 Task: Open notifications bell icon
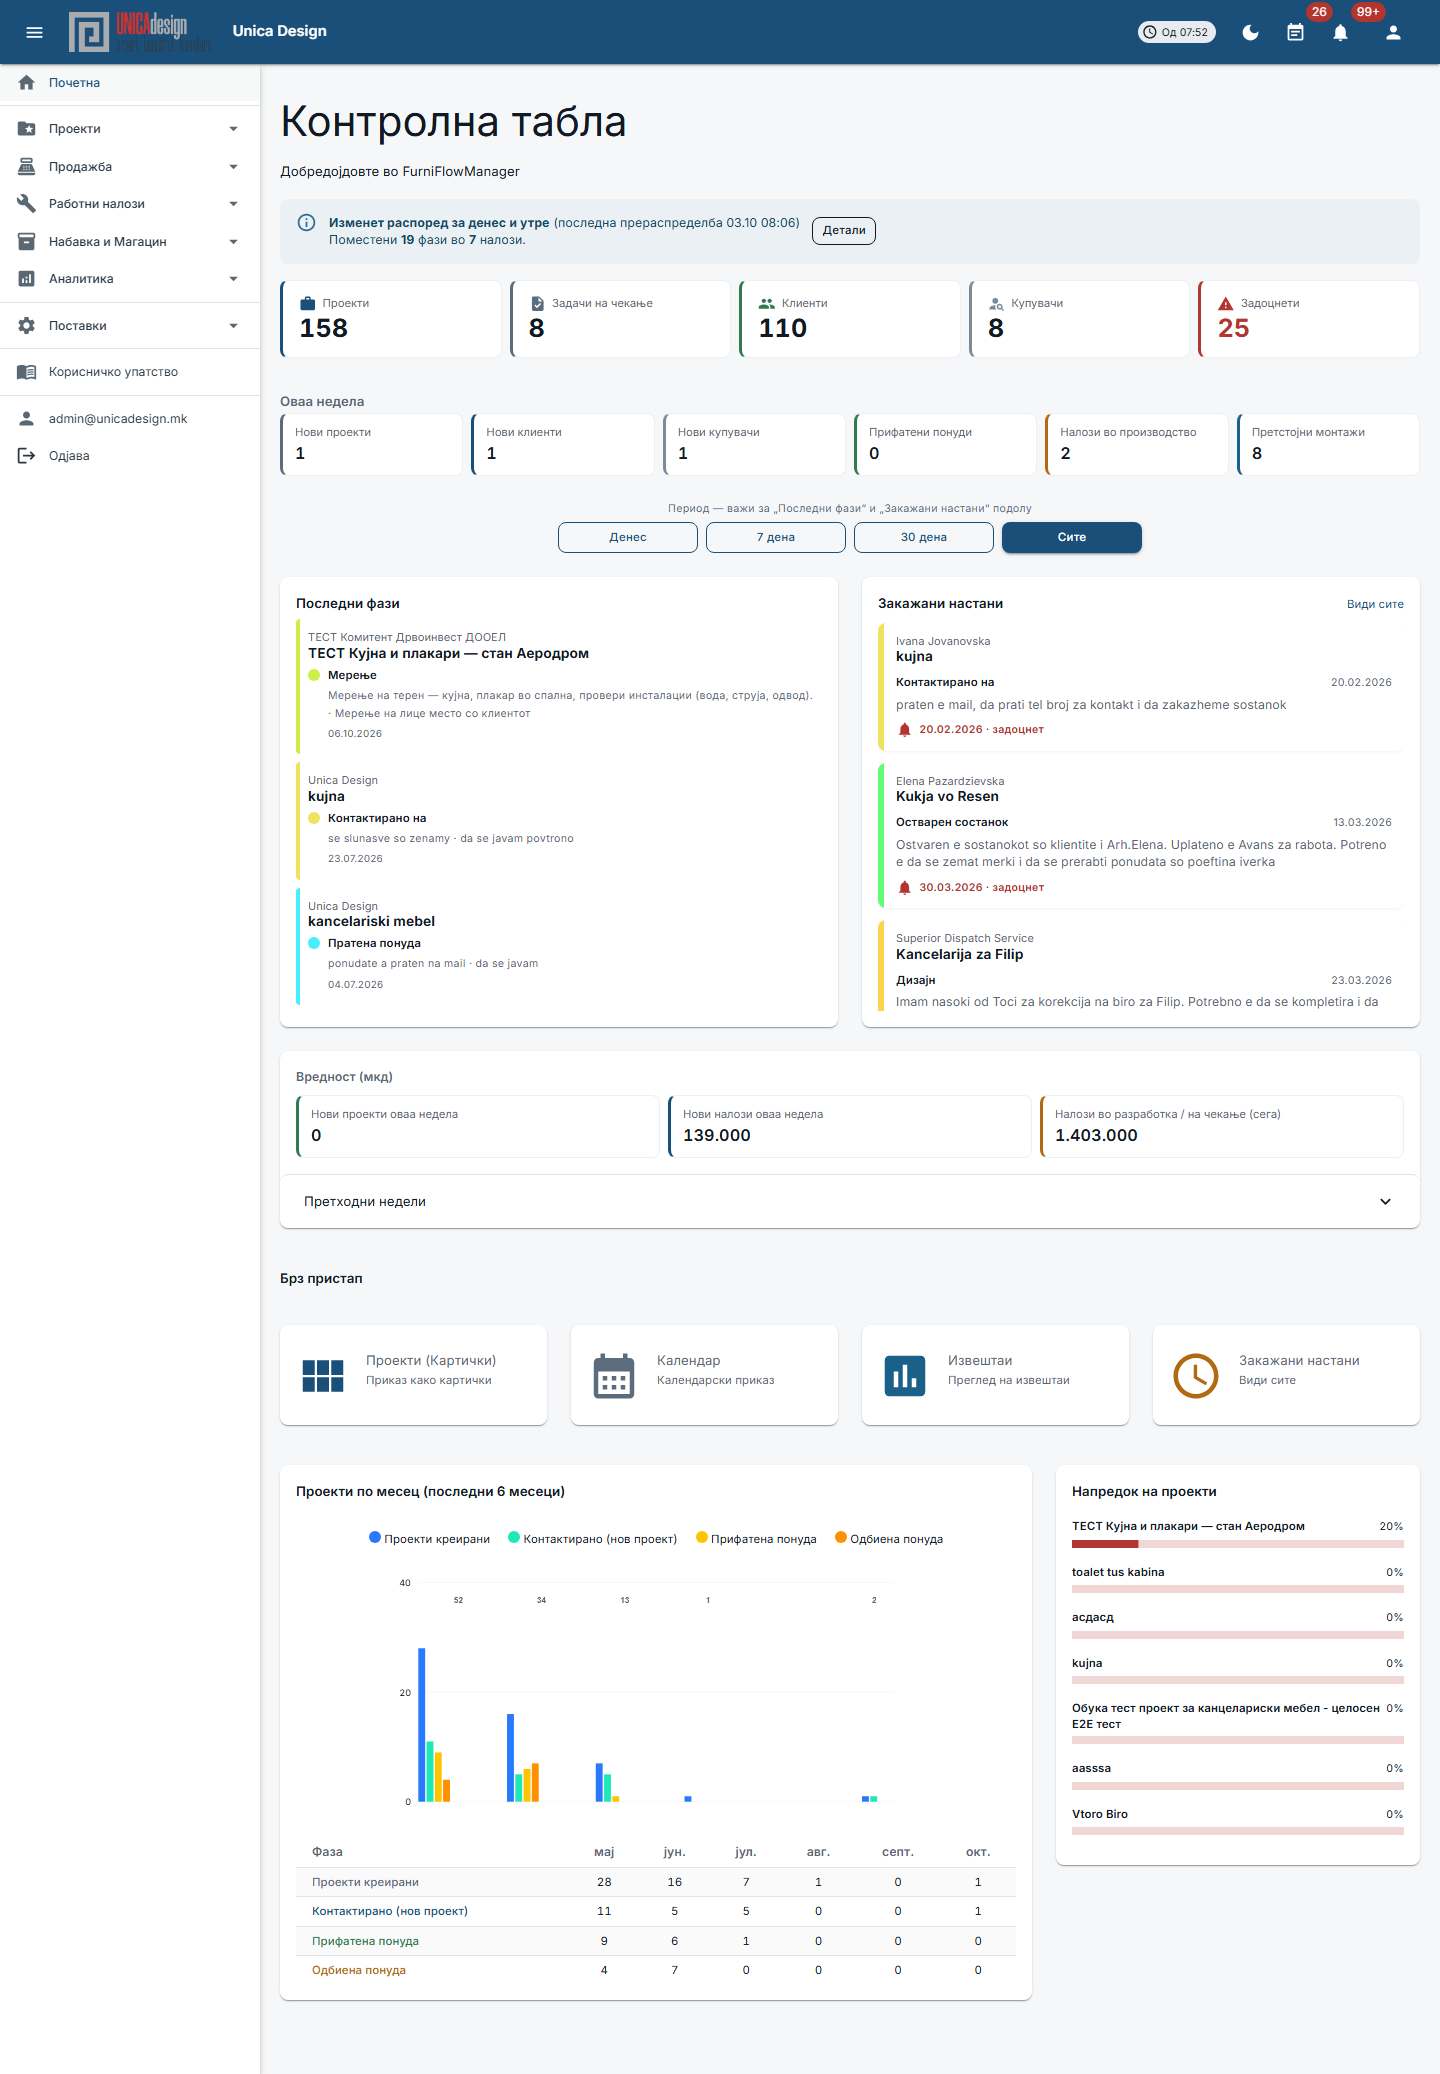pyautogui.click(x=1340, y=32)
